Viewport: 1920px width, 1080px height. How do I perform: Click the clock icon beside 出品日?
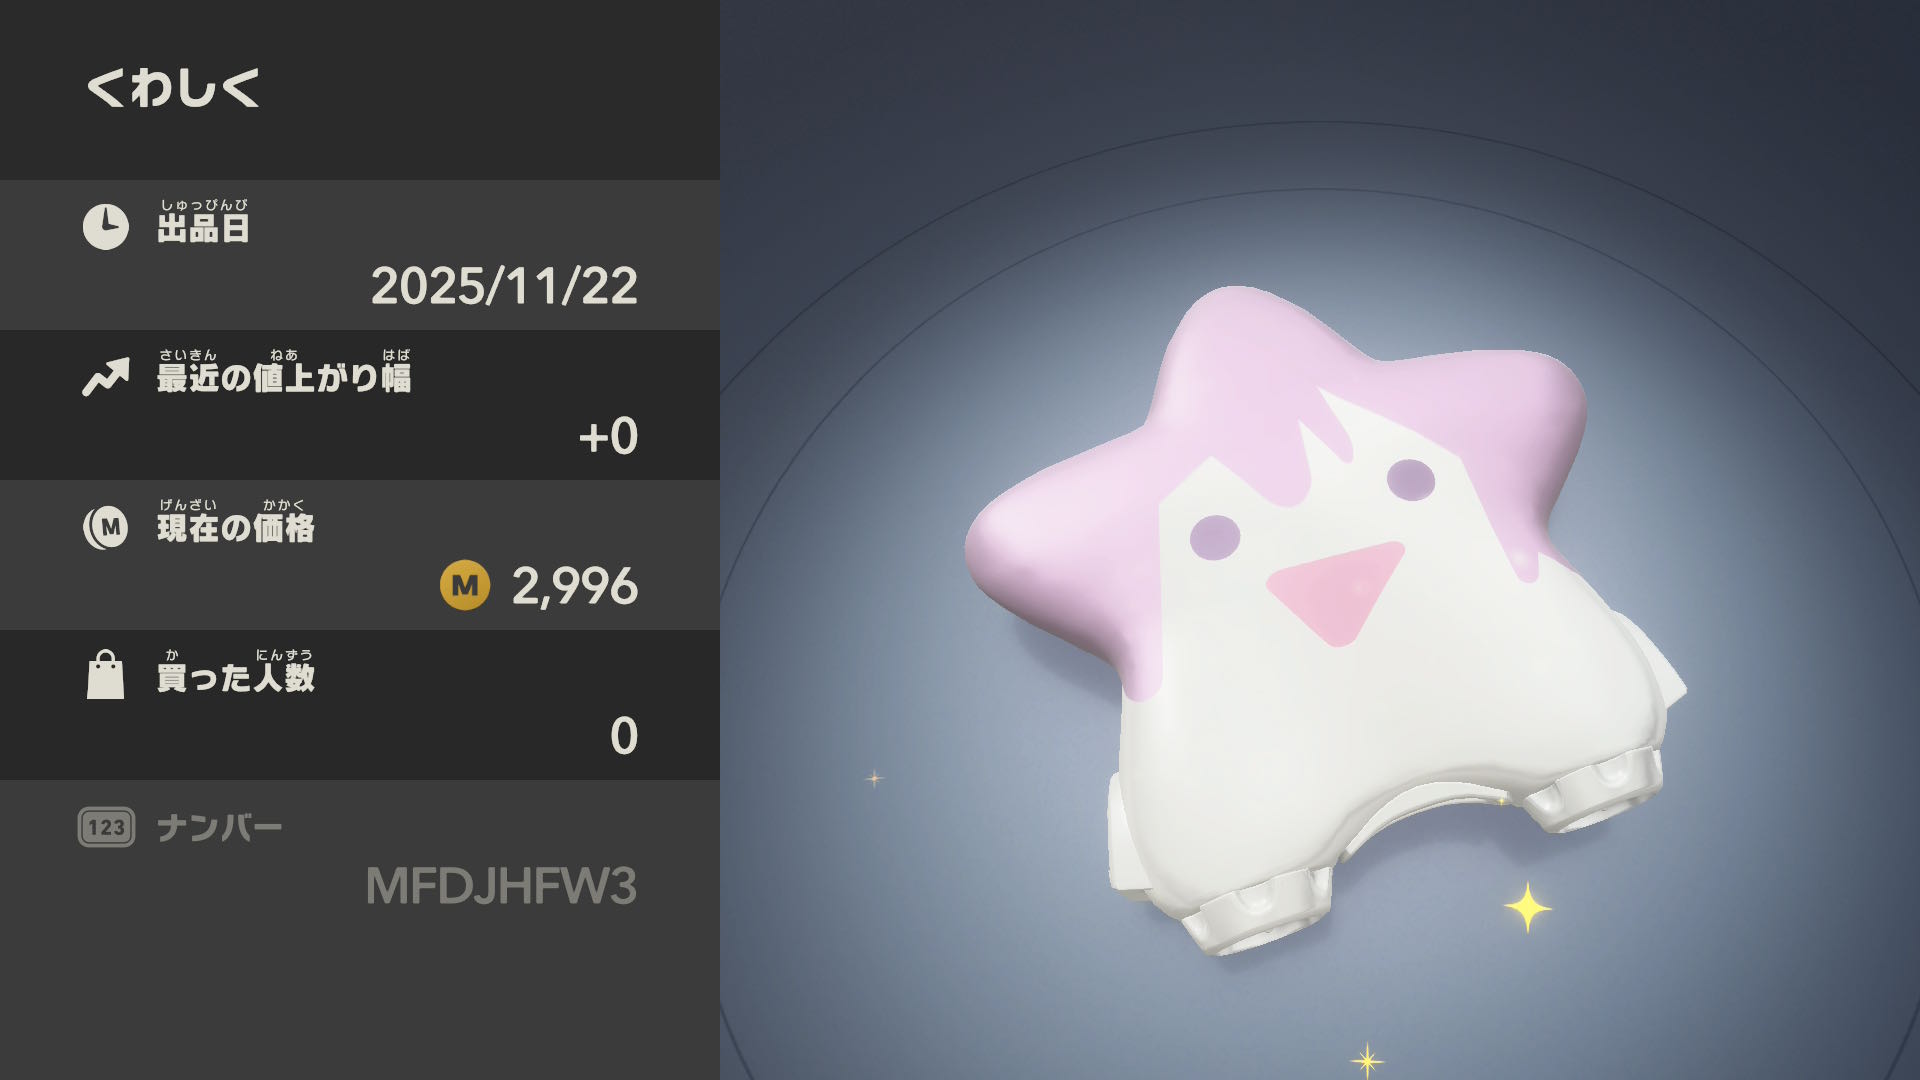(105, 227)
